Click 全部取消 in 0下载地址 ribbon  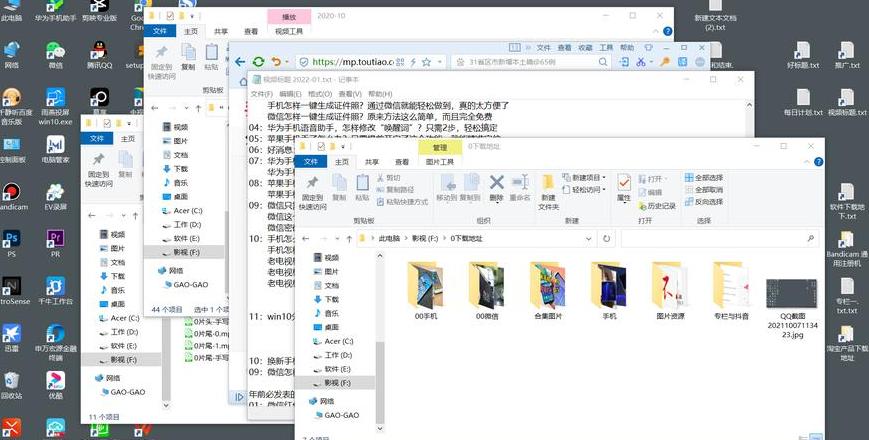pos(703,190)
